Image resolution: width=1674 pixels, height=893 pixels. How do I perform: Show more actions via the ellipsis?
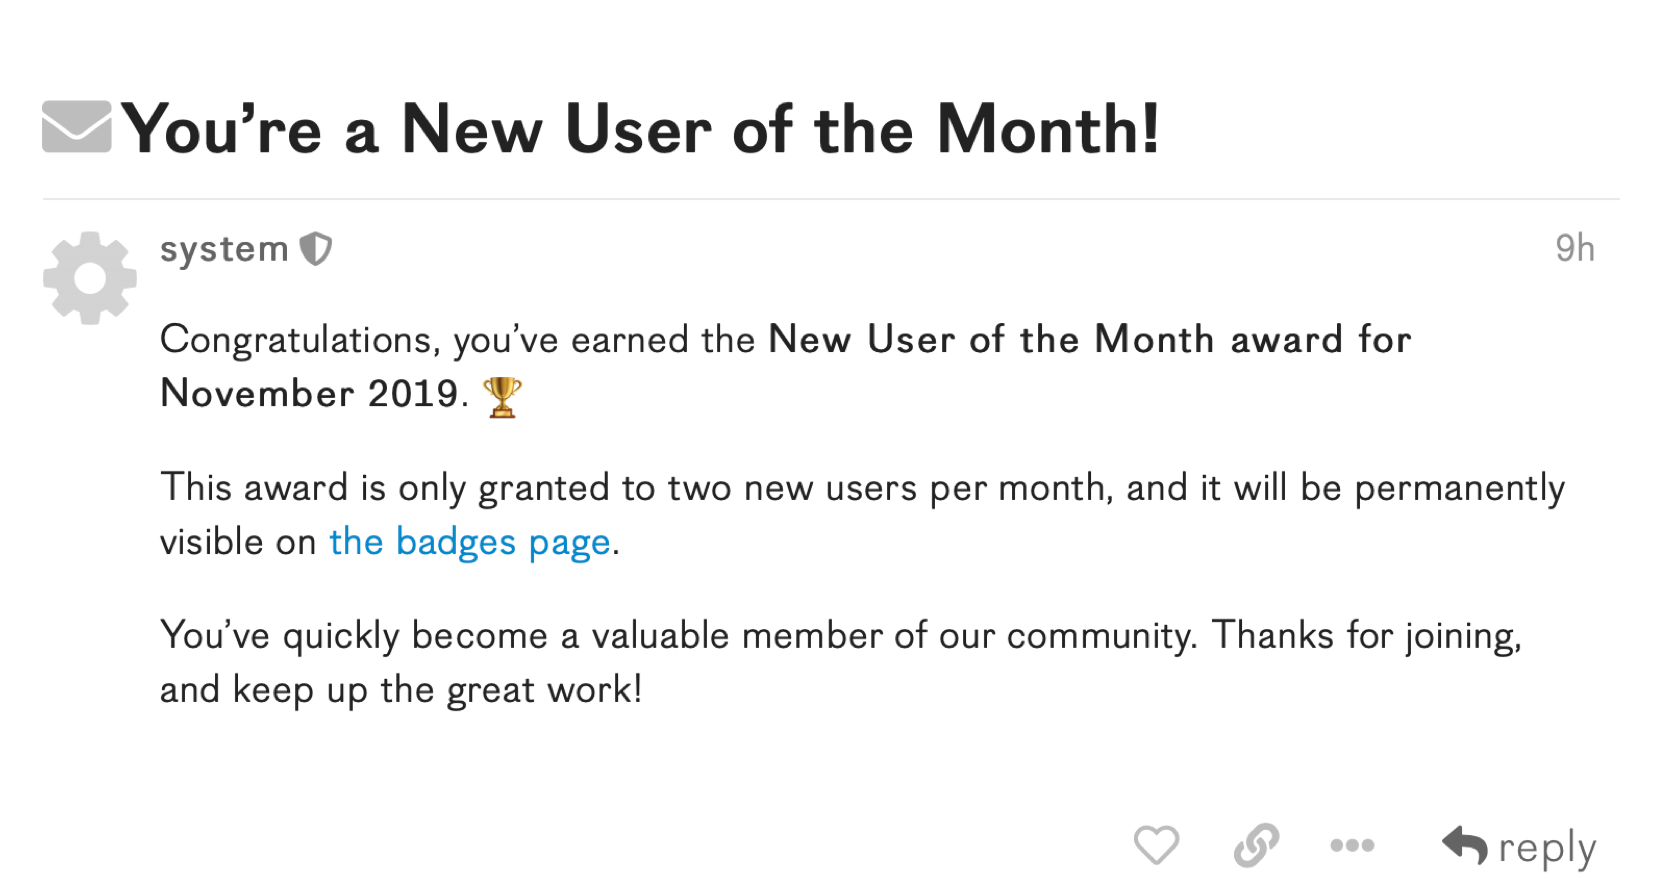(1352, 846)
